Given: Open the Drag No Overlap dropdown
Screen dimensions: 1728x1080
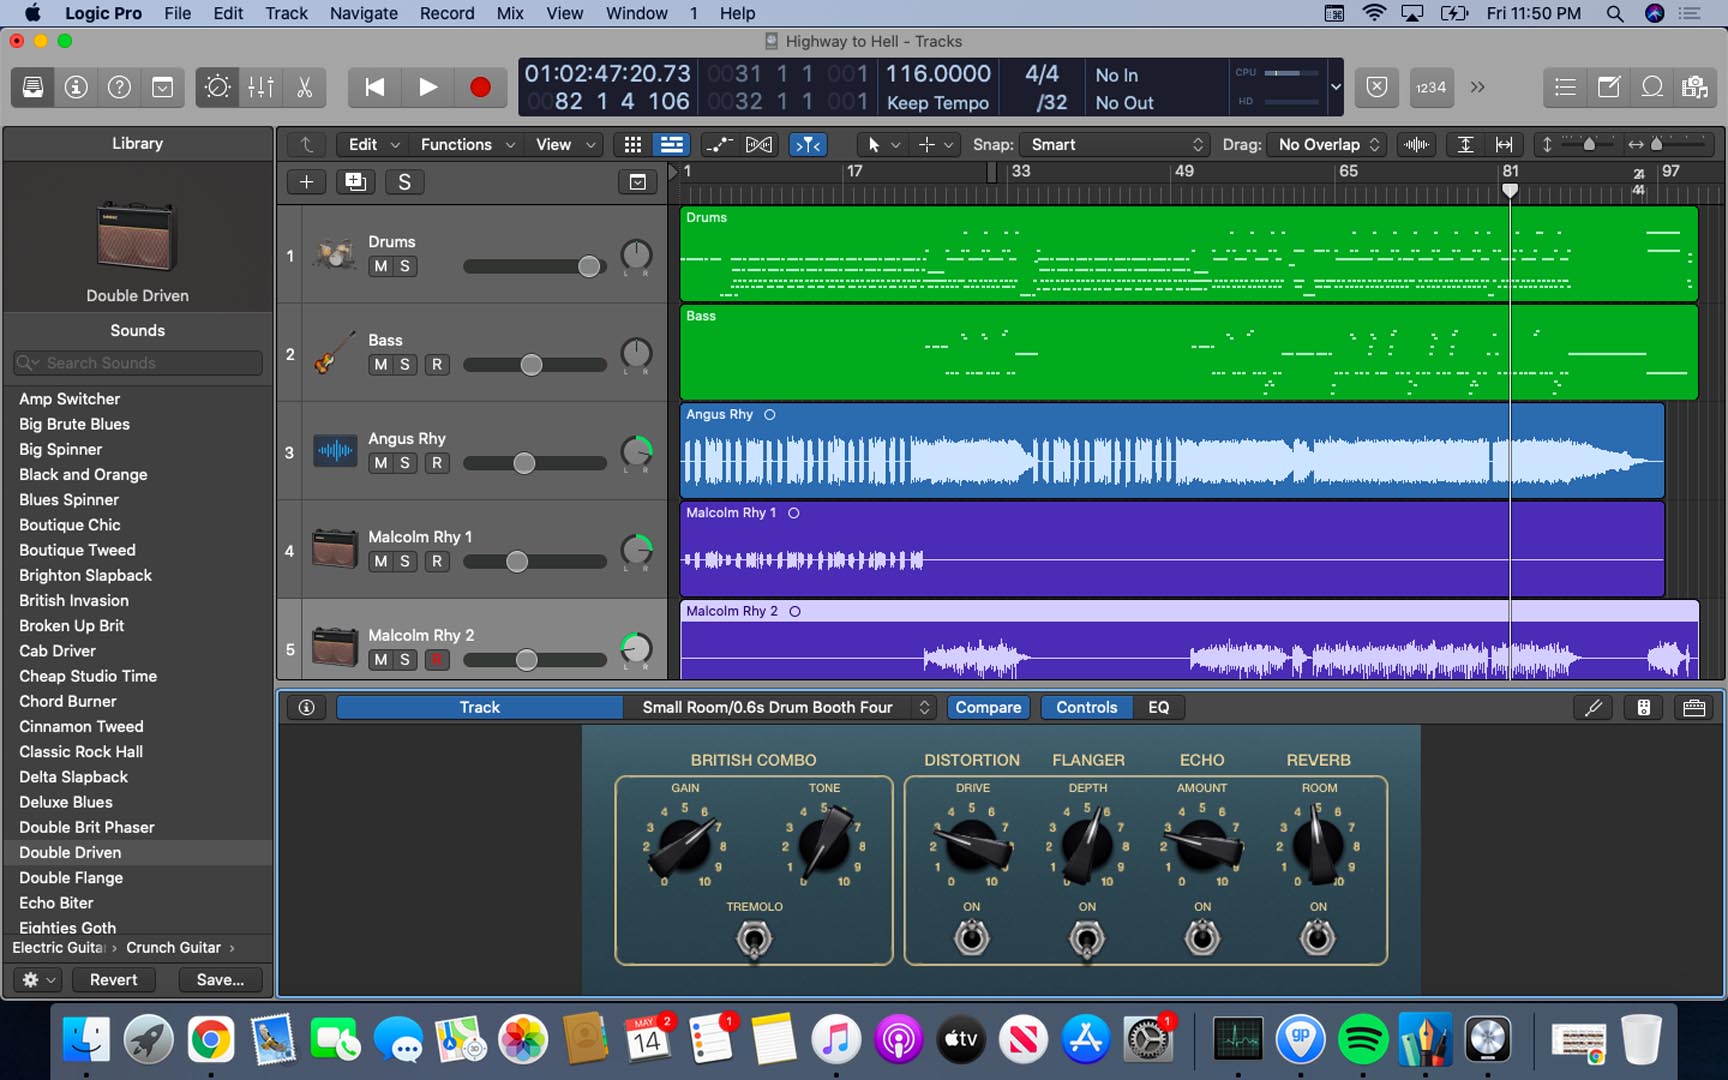Looking at the screenshot, I should [1327, 145].
